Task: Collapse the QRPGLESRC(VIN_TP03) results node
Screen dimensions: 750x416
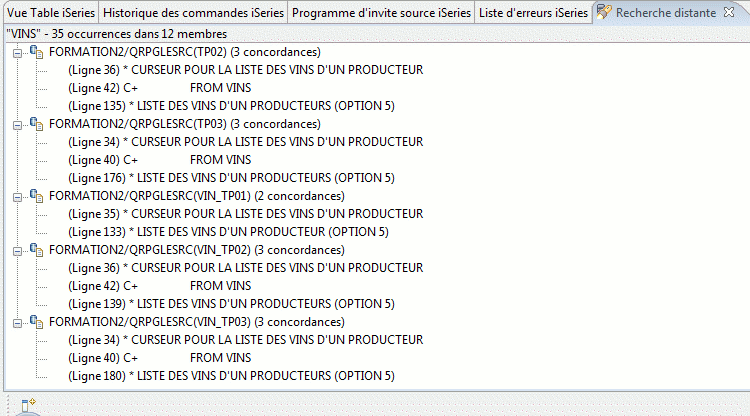Action: tap(17, 323)
